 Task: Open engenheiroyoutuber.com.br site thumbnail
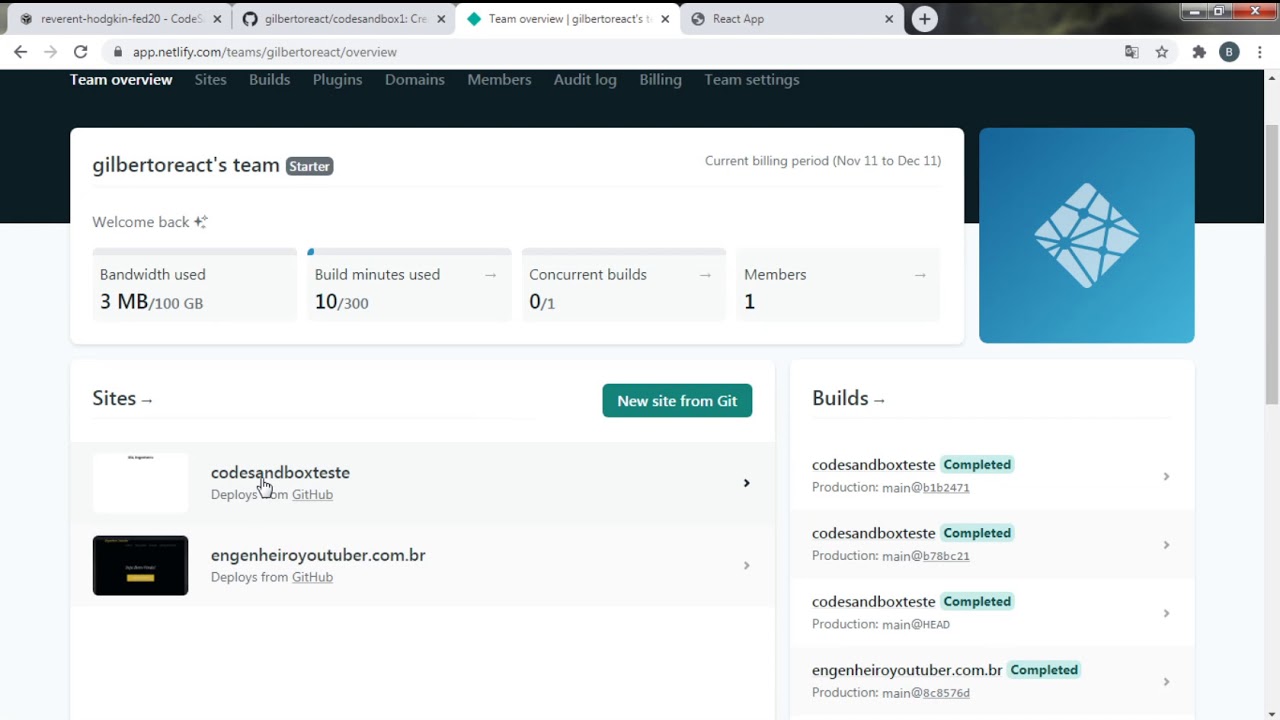coord(140,566)
